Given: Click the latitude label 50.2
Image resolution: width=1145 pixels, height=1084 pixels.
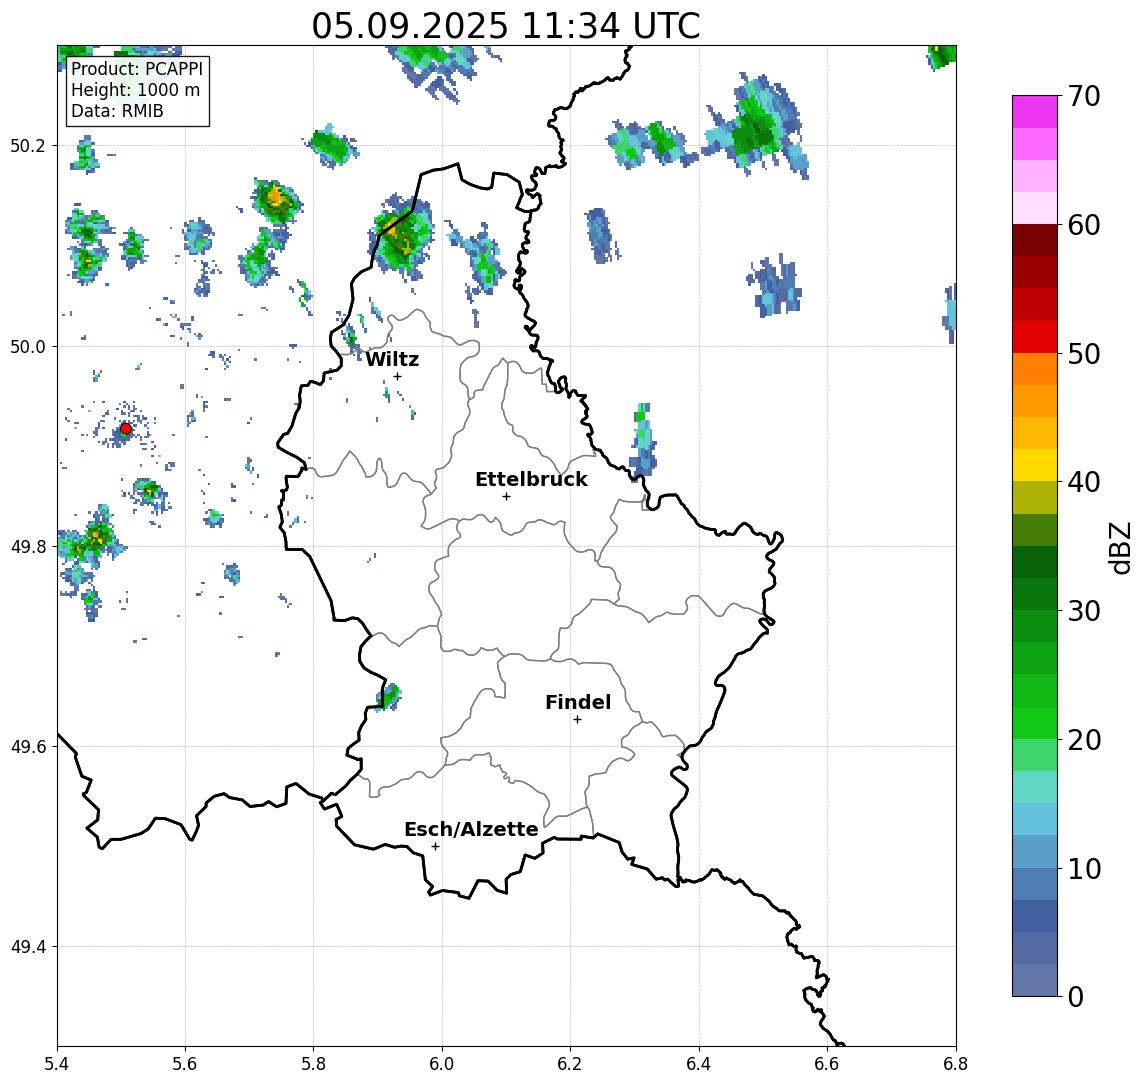Looking at the screenshot, I should point(28,145).
